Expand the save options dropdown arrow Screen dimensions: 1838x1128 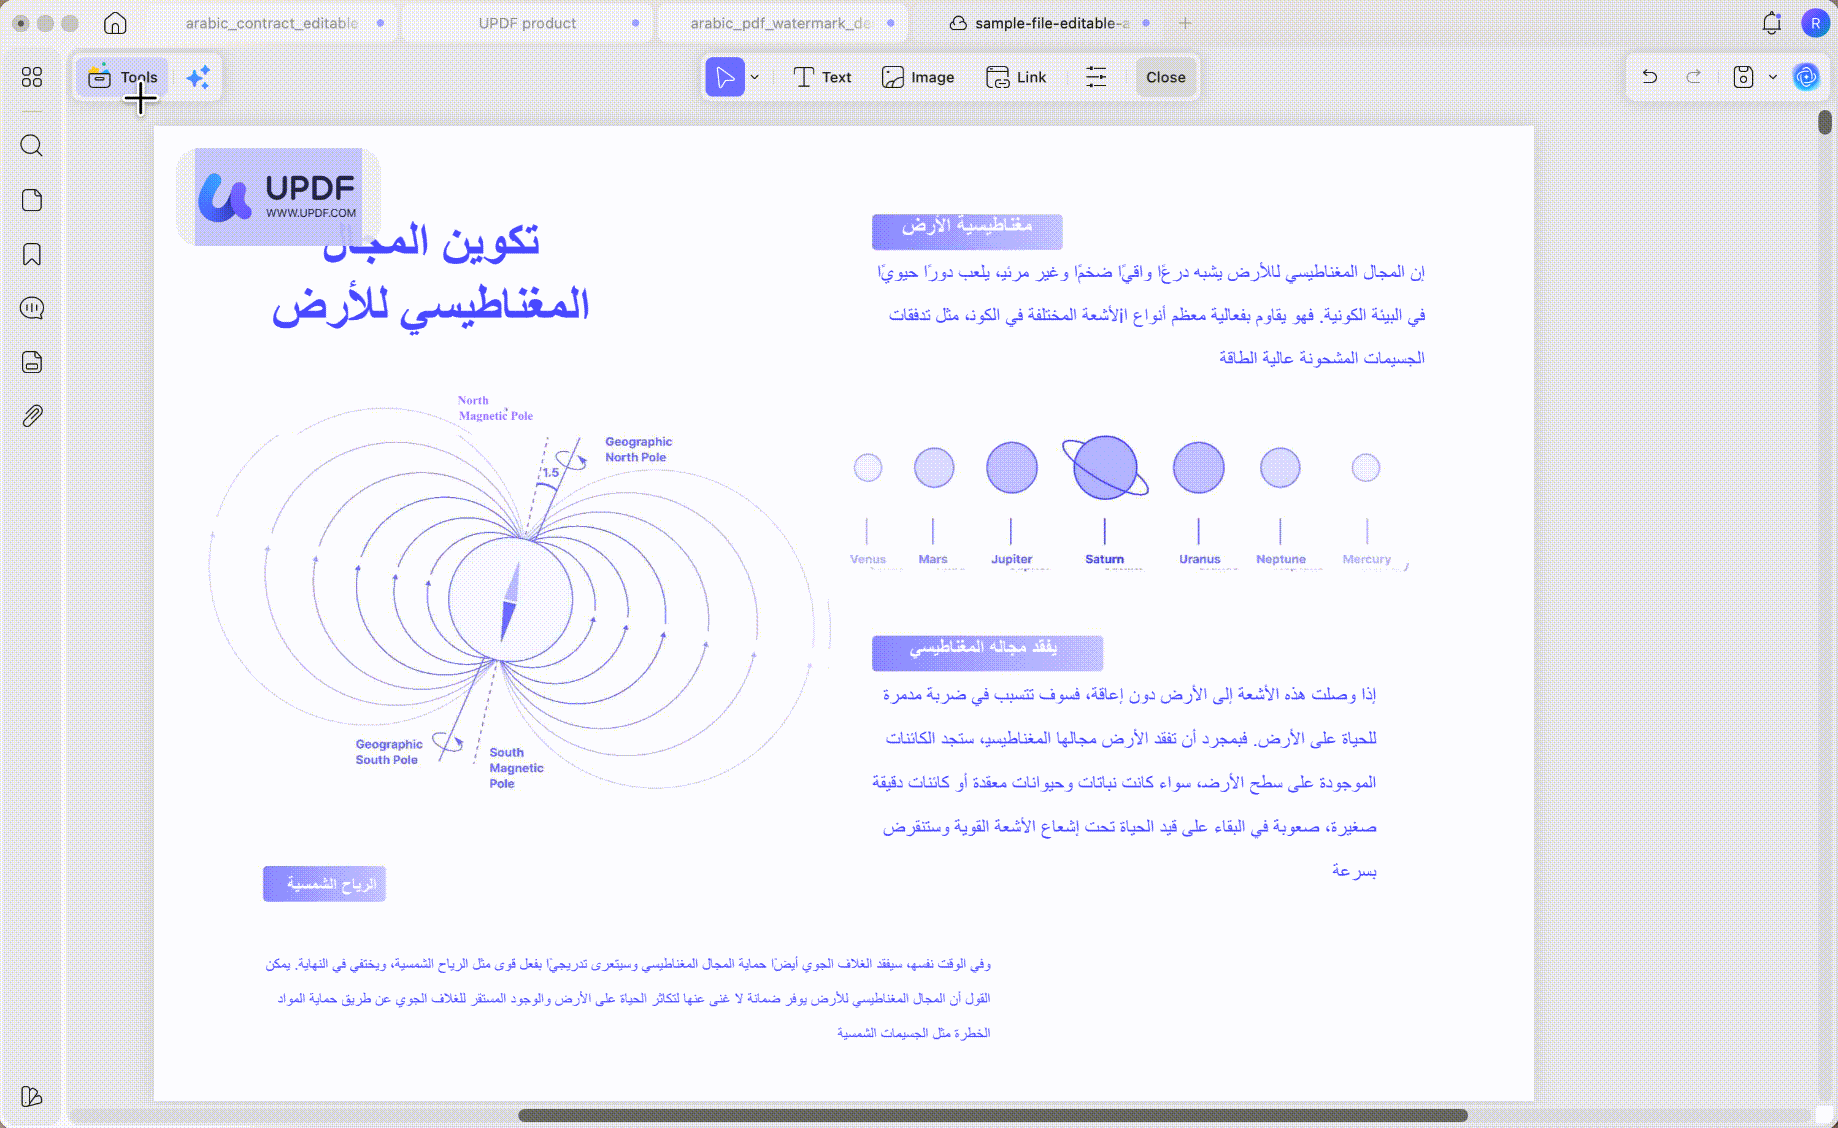tap(1773, 77)
